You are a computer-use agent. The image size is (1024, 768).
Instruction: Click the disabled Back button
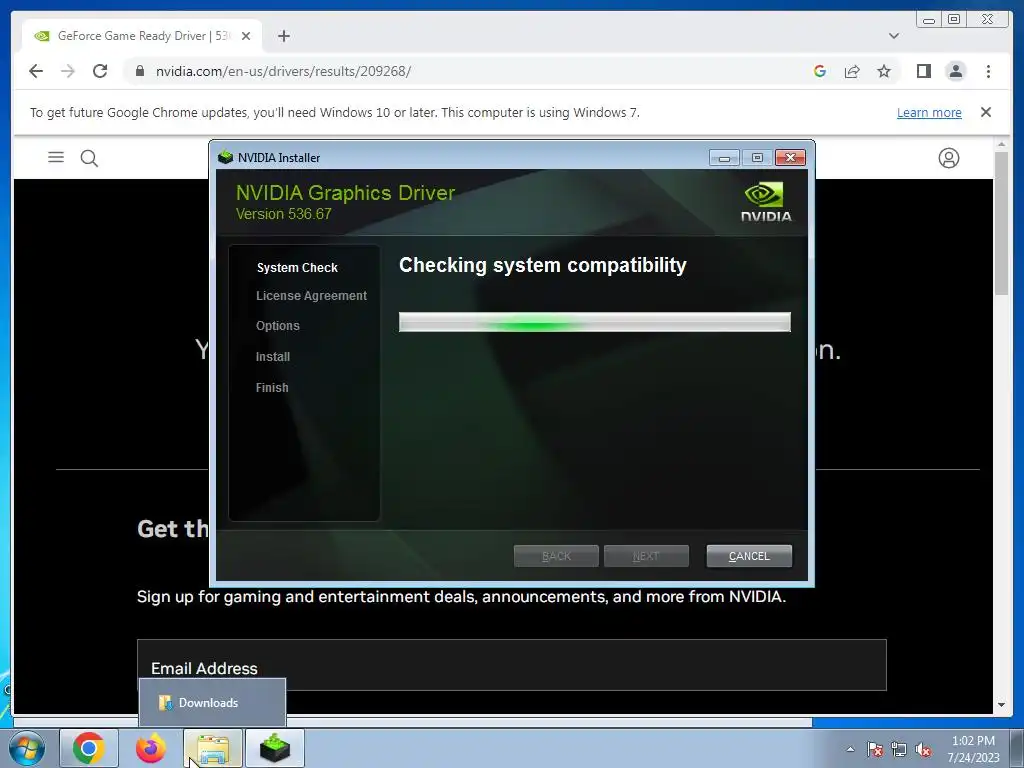point(556,556)
